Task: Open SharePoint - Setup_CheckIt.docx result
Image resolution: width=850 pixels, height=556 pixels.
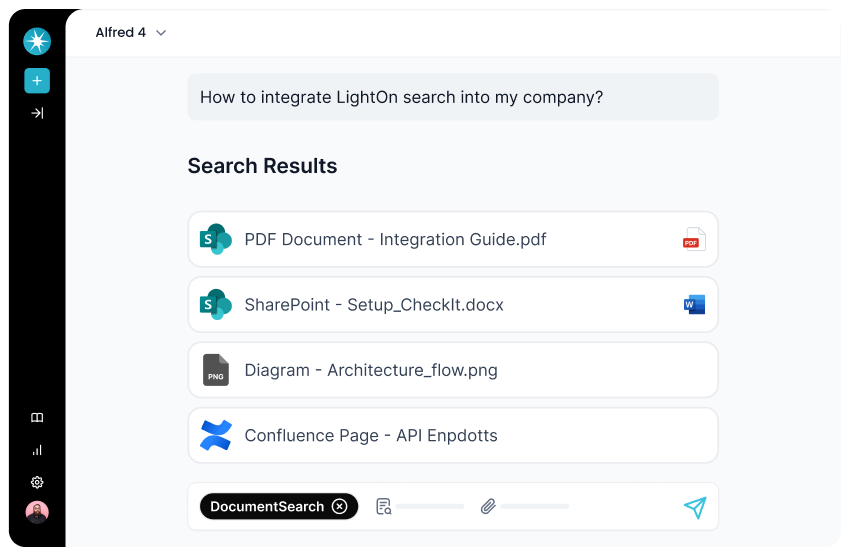Action: (453, 305)
